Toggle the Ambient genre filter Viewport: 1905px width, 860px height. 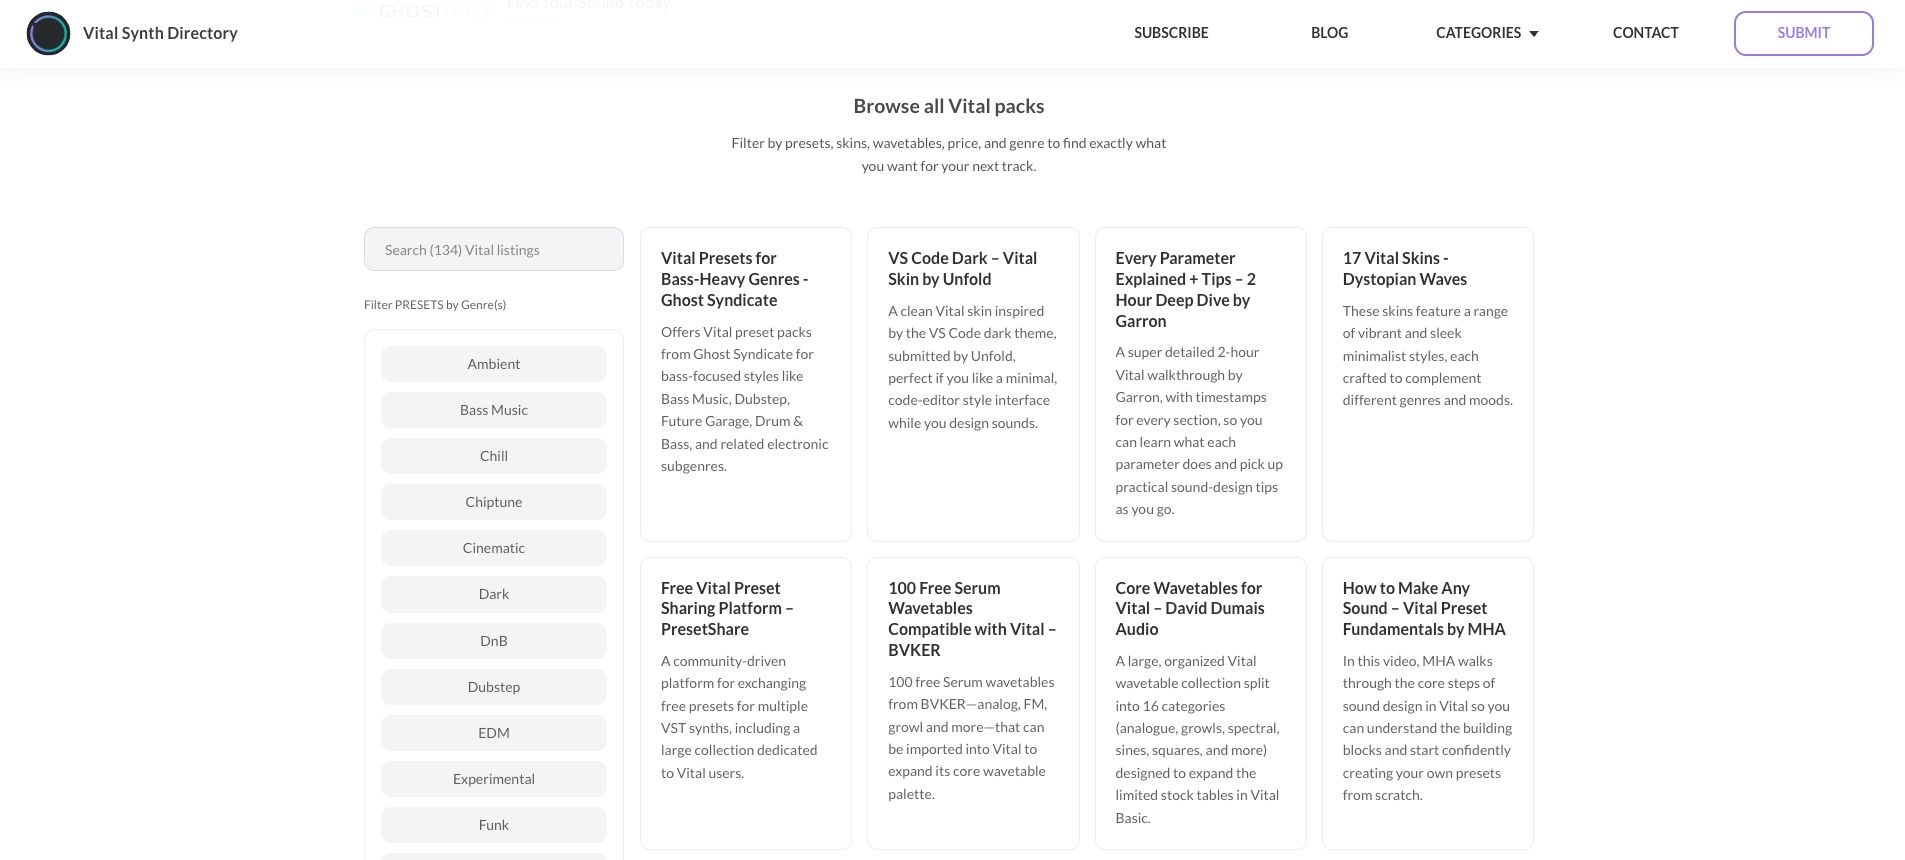tap(493, 364)
